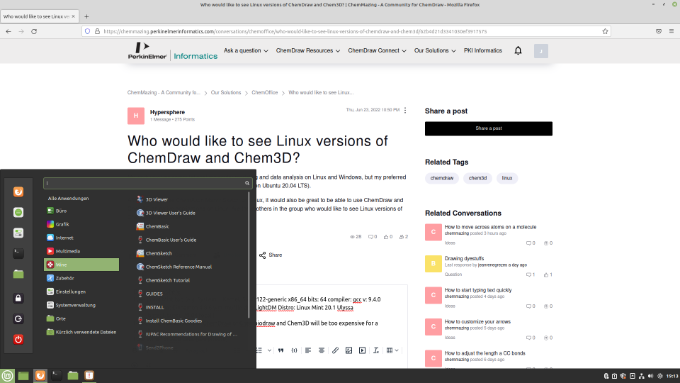Open the chem3d related tag
The height and width of the screenshot is (383, 680).
pos(477,178)
